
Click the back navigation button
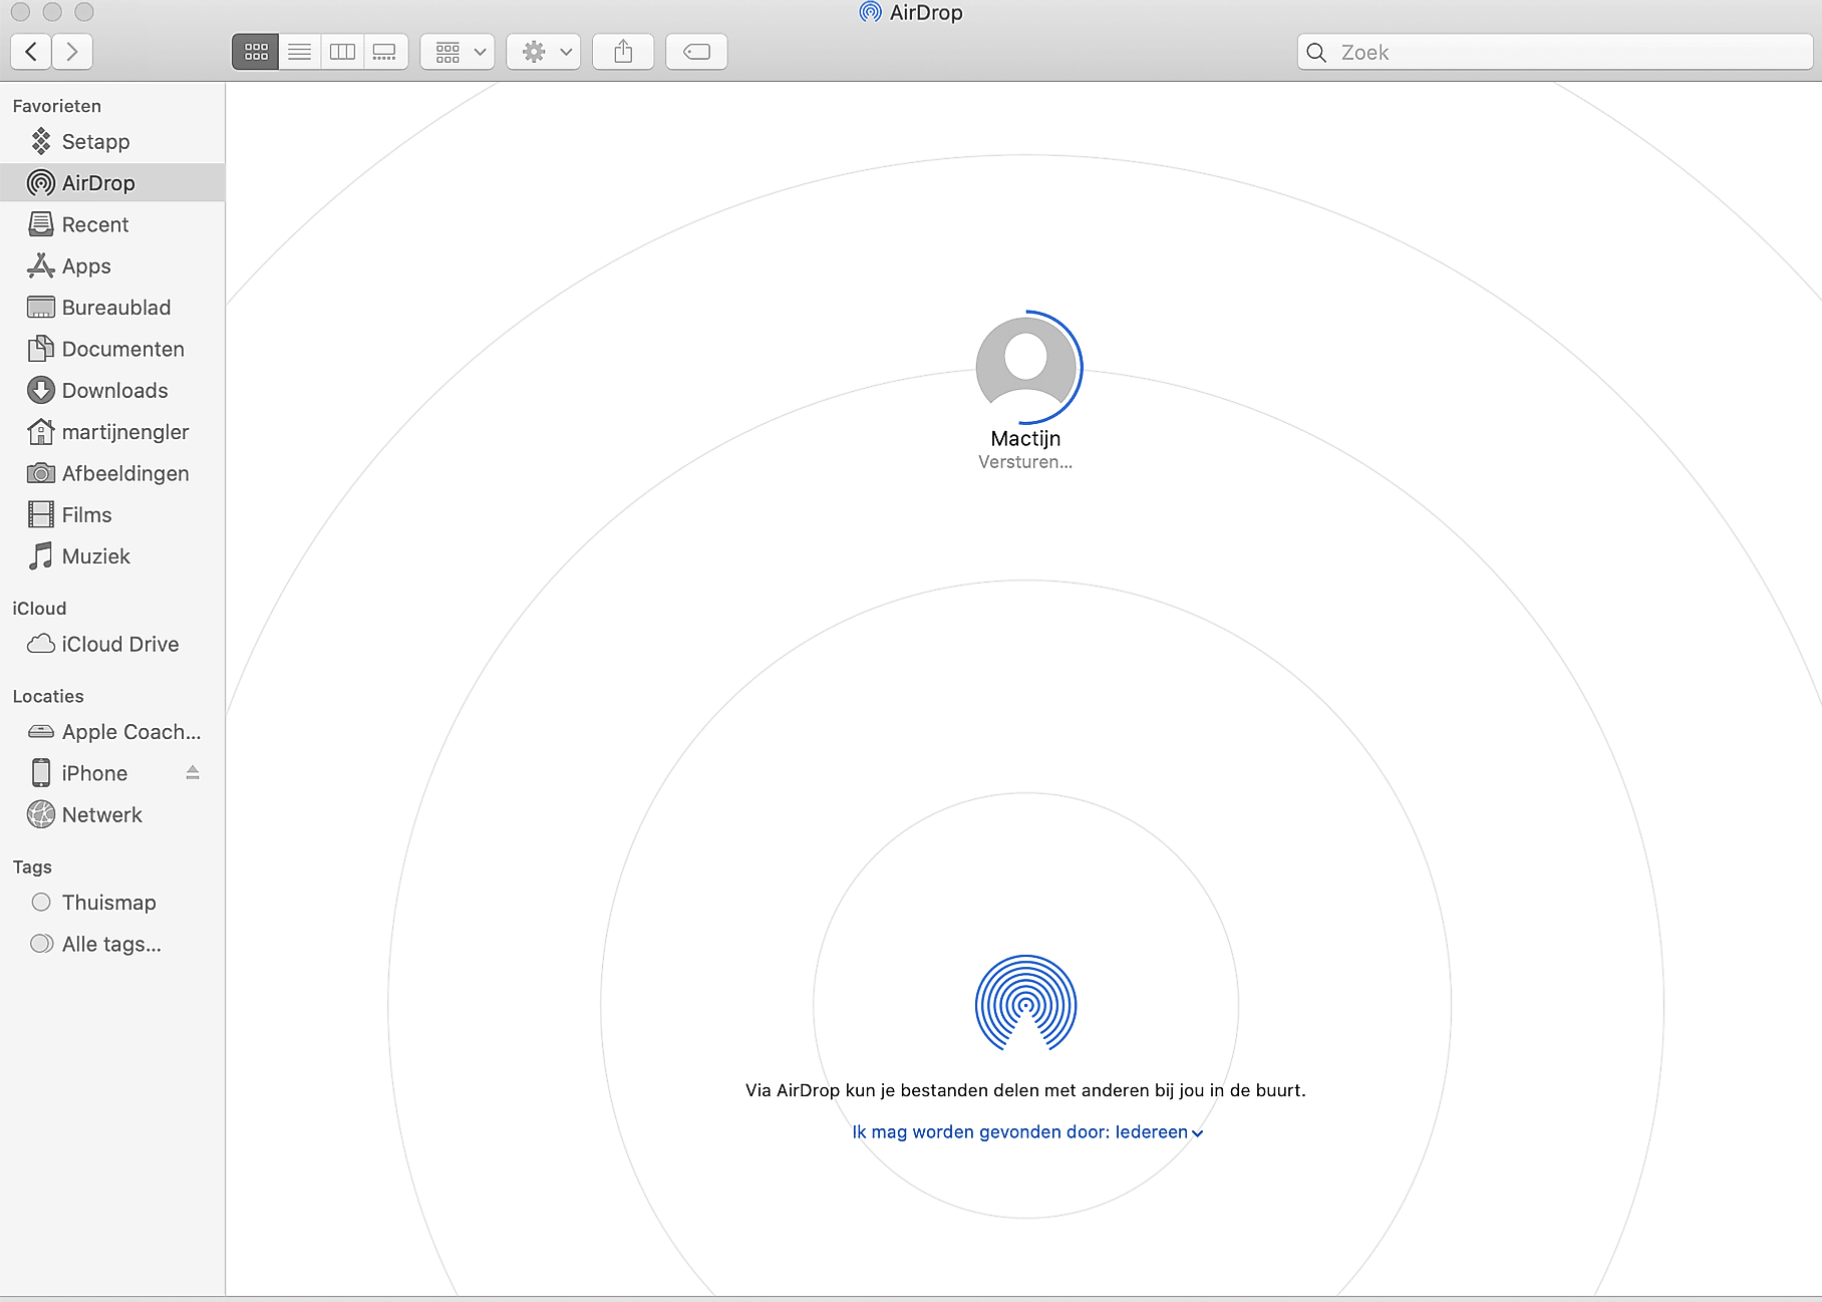click(31, 51)
